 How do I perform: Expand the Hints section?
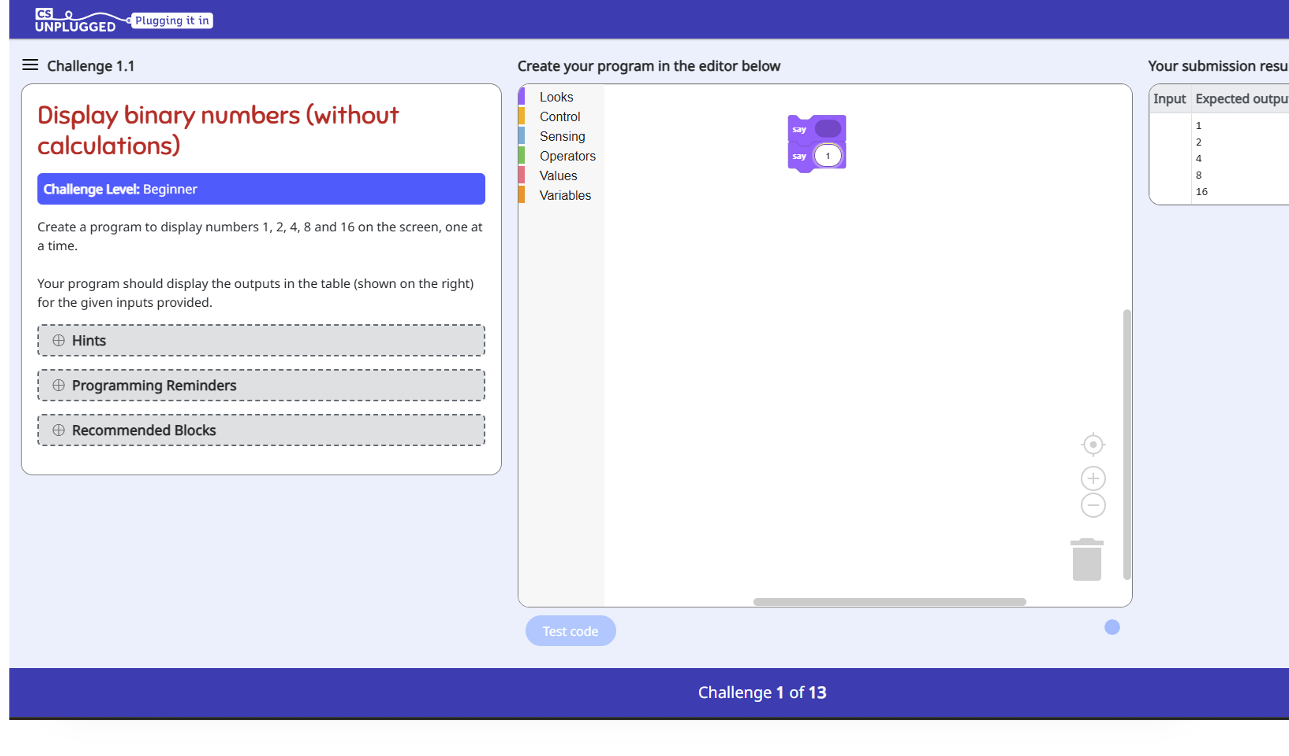[261, 340]
